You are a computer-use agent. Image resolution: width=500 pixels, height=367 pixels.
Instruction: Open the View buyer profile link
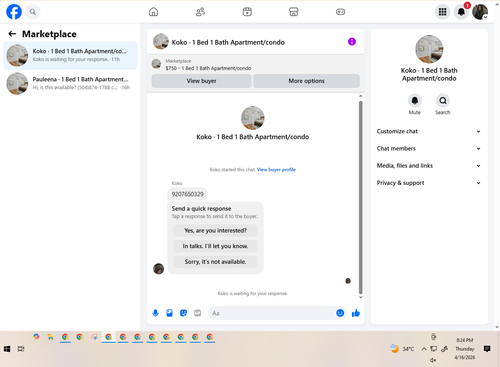[276, 170]
